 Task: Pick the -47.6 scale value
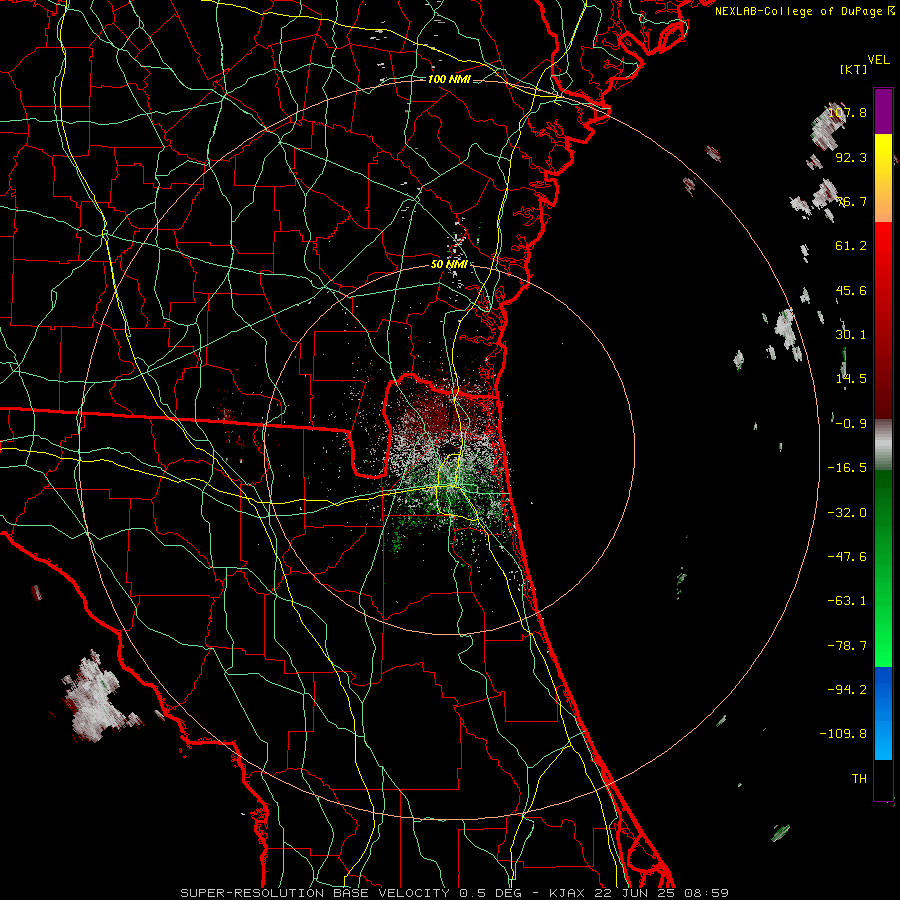[x=847, y=557]
